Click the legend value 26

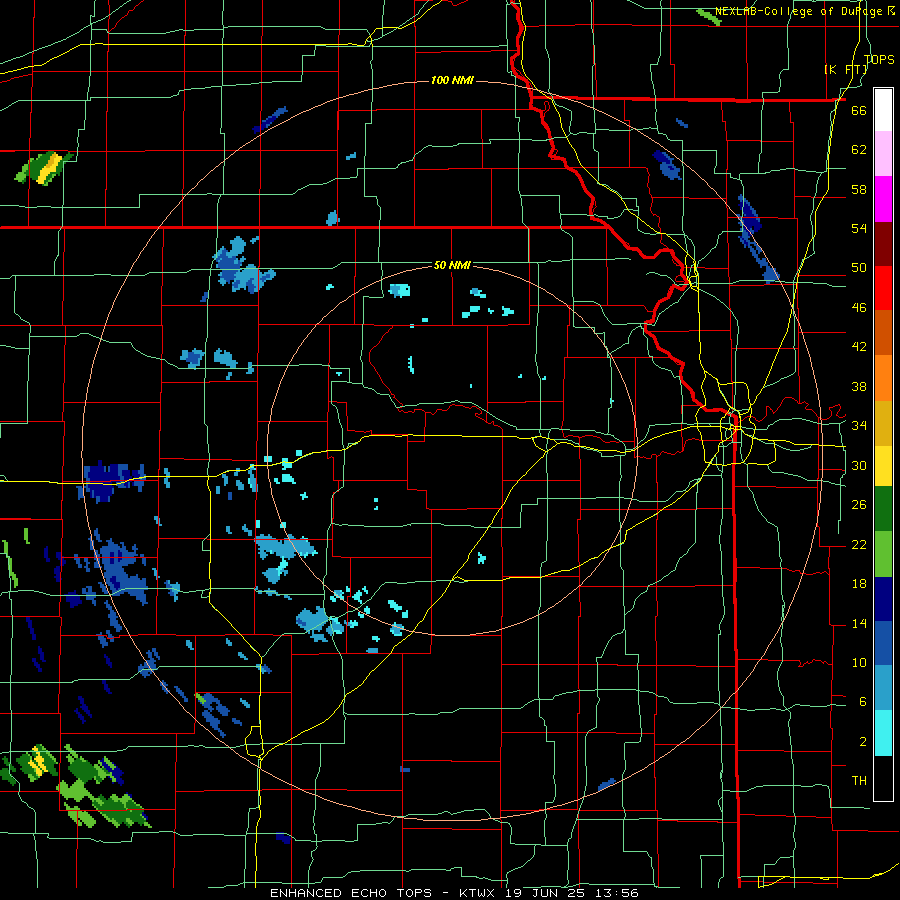click(859, 505)
